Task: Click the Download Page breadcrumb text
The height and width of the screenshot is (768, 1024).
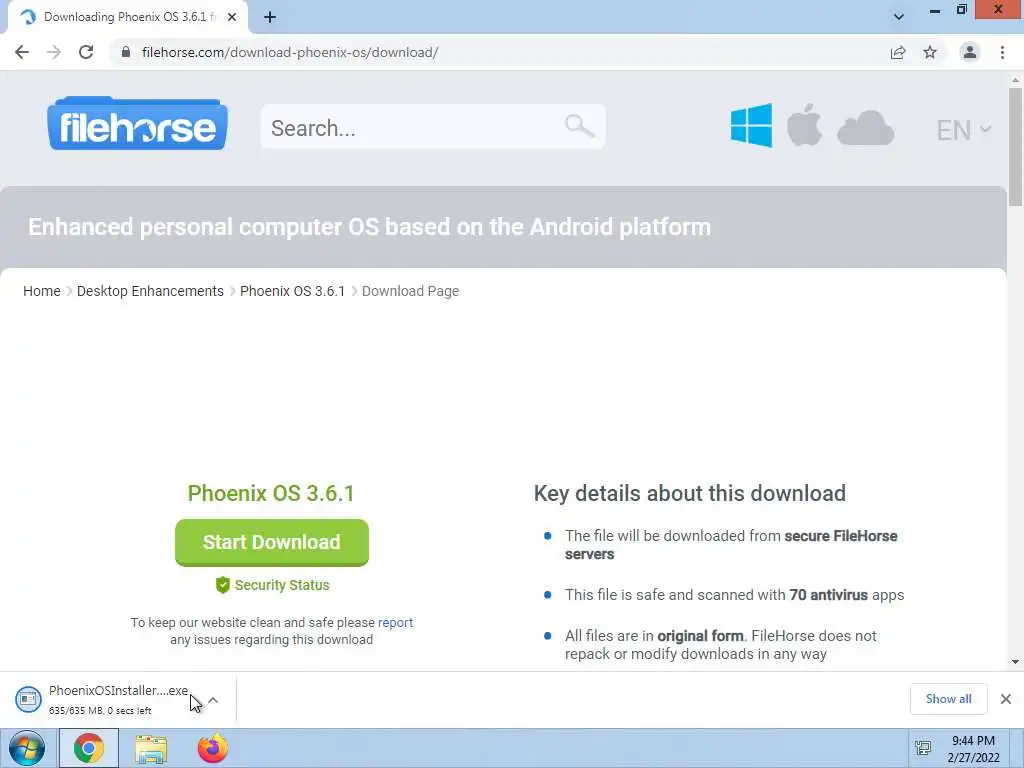Action: click(410, 291)
